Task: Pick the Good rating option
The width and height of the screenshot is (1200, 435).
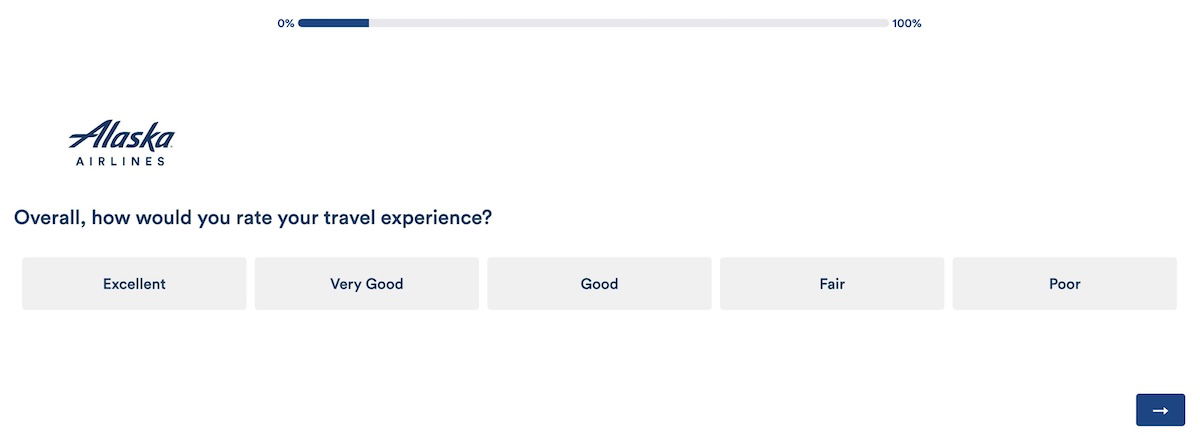Action: (599, 284)
